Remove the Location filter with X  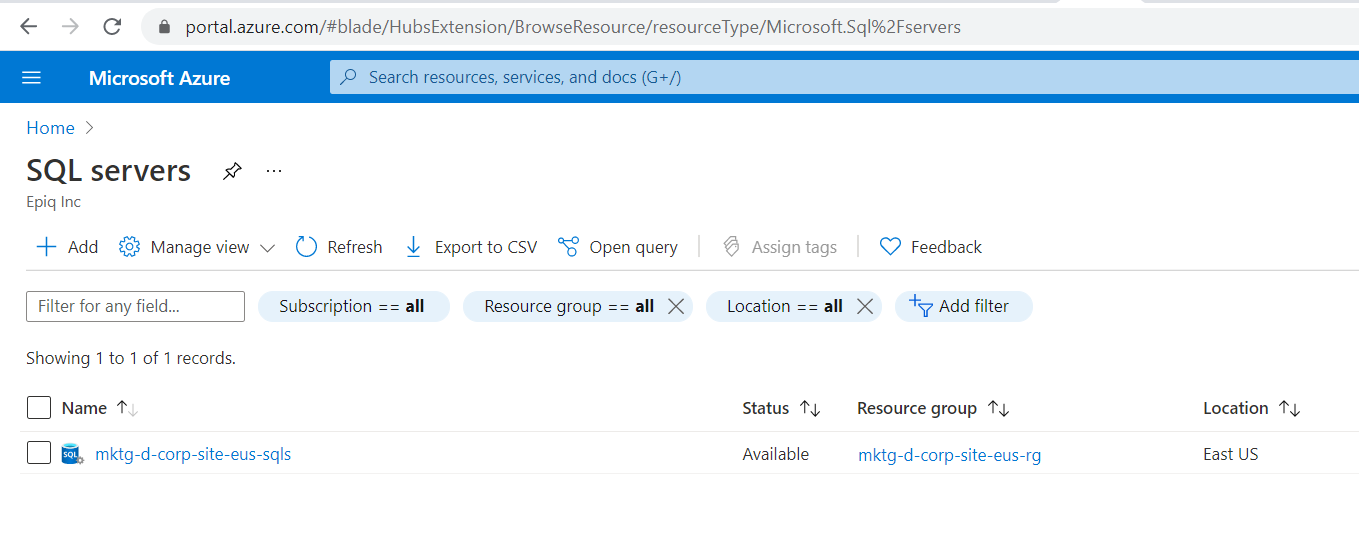(865, 307)
